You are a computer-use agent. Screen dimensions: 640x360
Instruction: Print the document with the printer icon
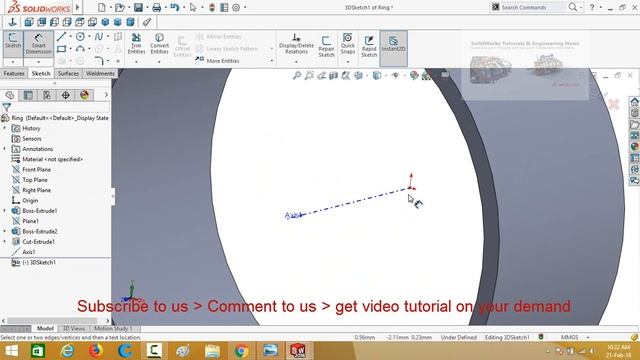tap(156, 7)
